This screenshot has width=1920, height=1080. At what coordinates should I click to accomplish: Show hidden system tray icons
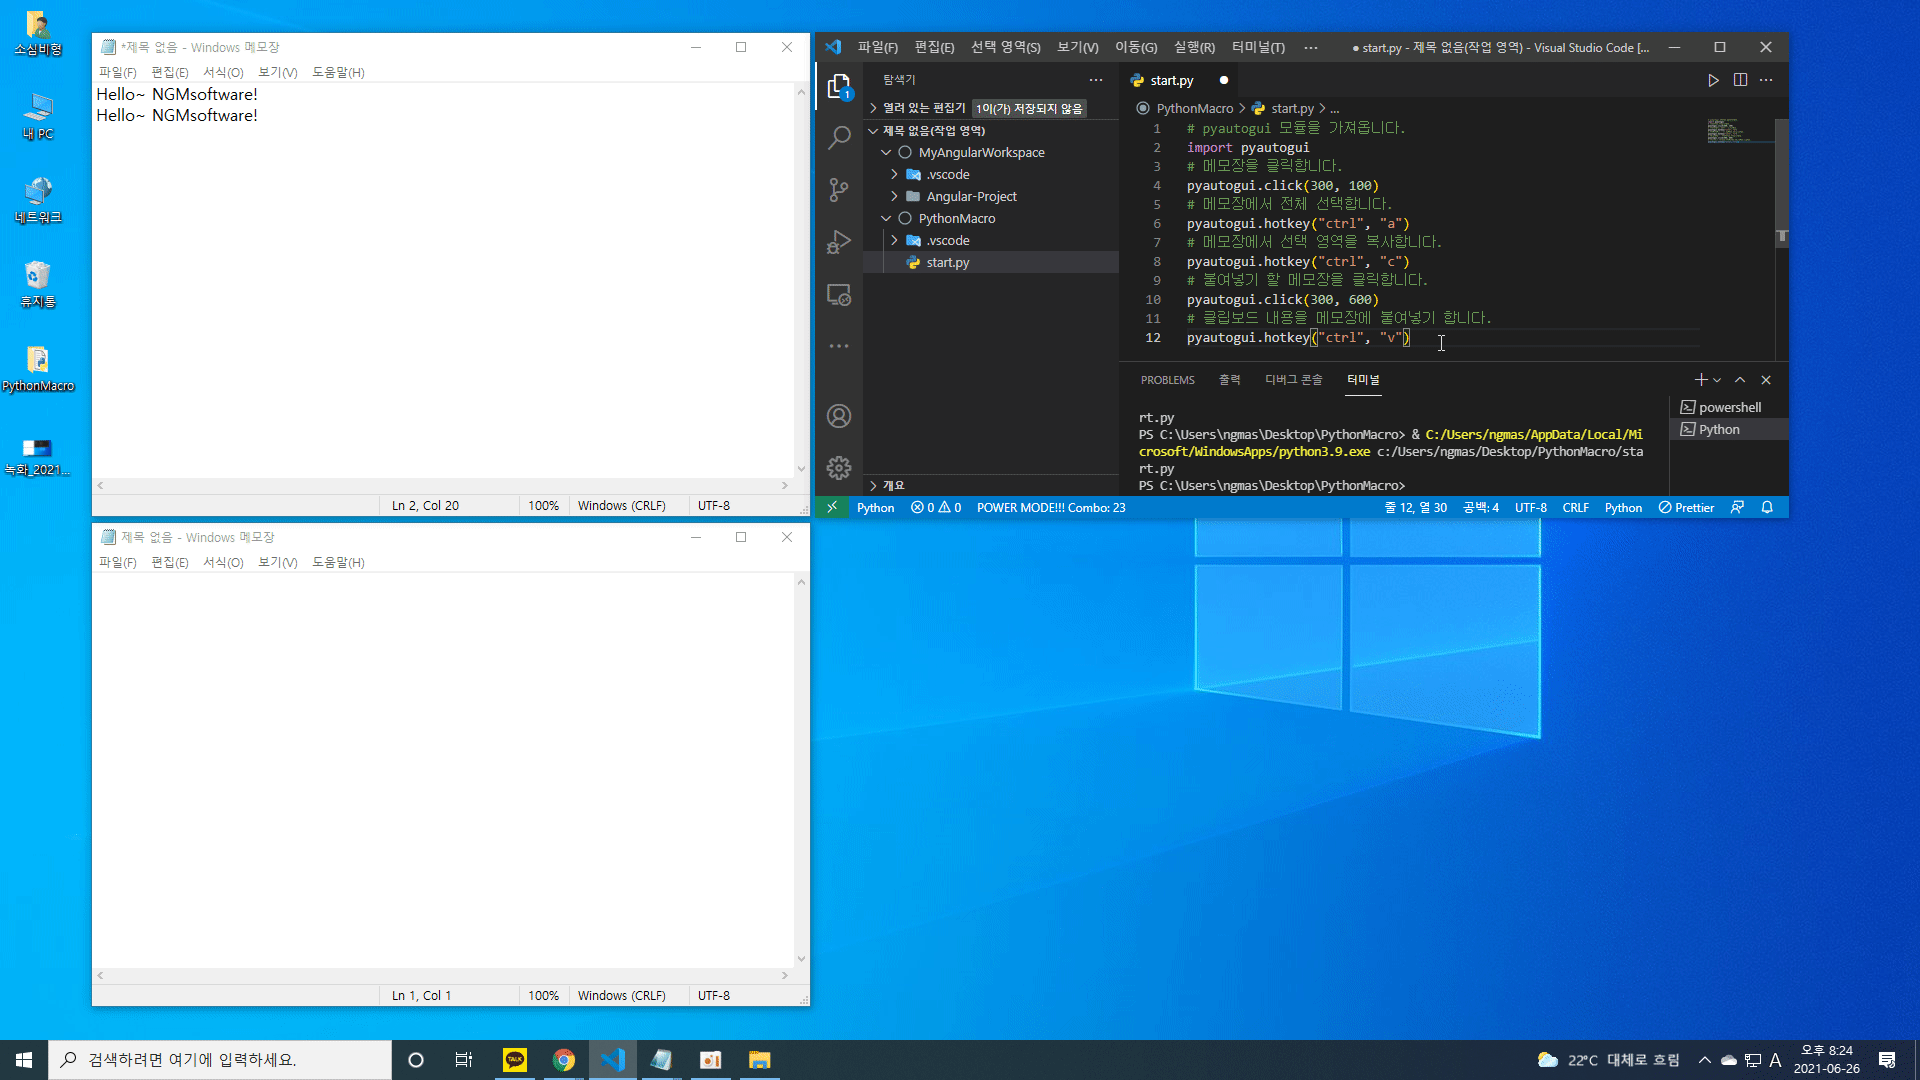pyautogui.click(x=1704, y=1060)
